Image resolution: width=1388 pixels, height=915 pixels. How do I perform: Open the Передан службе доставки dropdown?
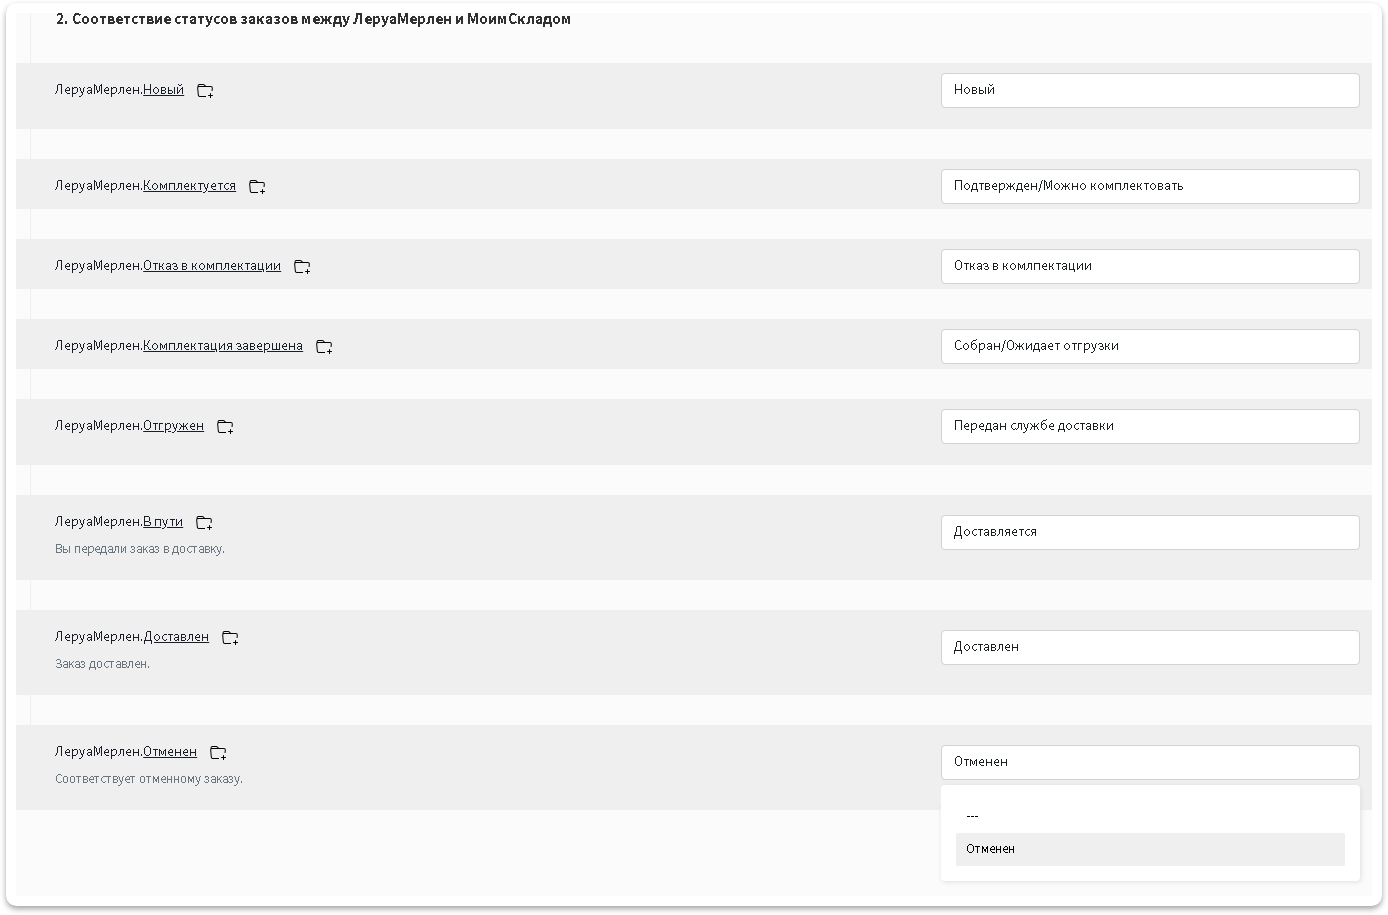(1149, 426)
